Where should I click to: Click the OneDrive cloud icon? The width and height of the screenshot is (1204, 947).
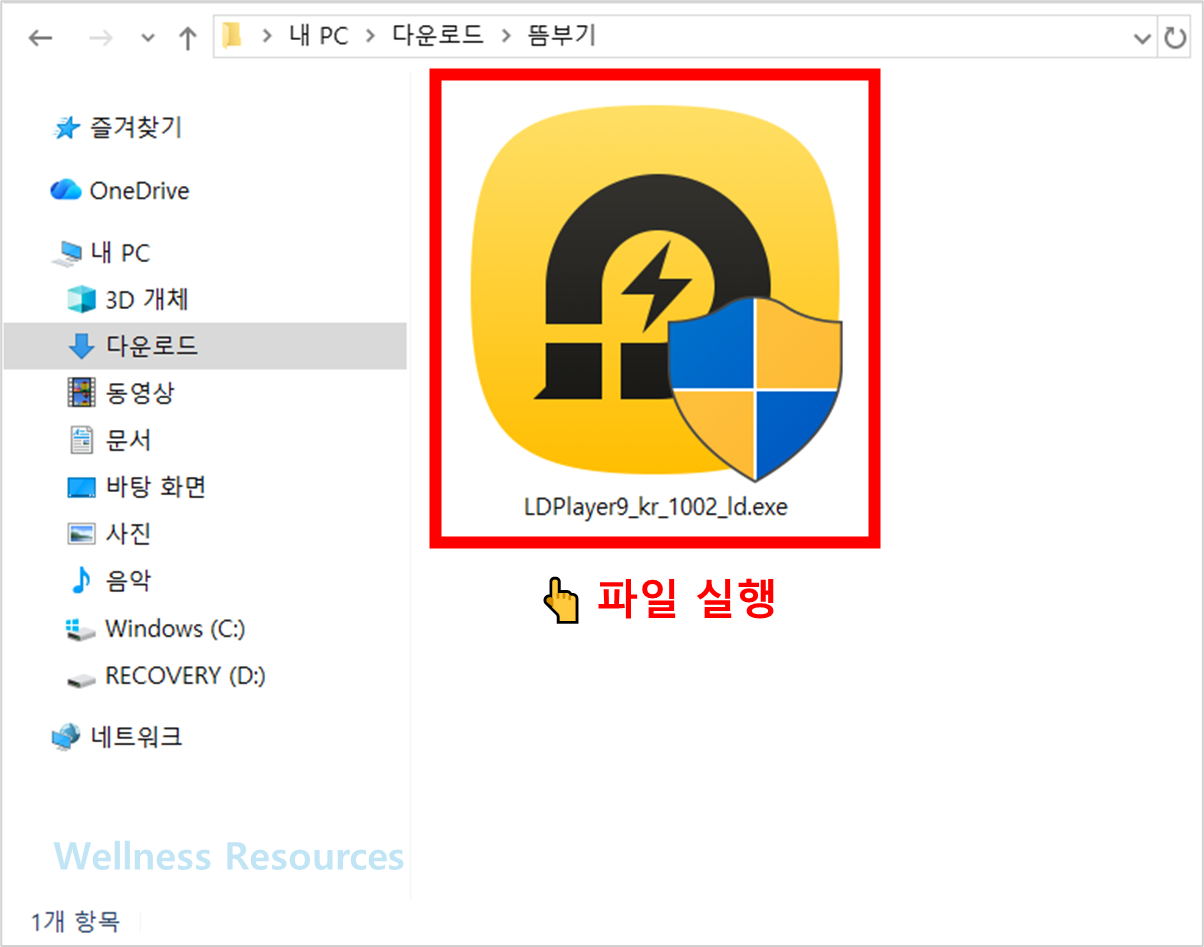pyautogui.click(x=66, y=189)
